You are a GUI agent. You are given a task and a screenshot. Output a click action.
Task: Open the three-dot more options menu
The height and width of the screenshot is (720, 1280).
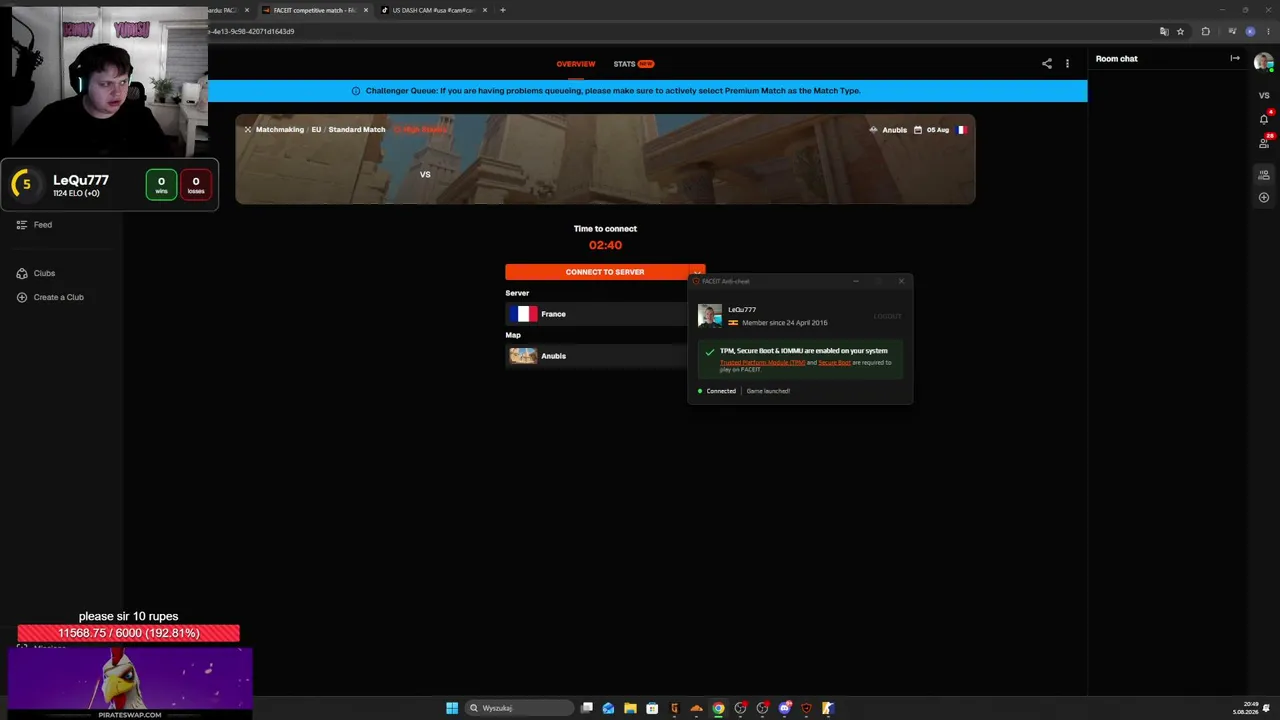coord(1067,64)
